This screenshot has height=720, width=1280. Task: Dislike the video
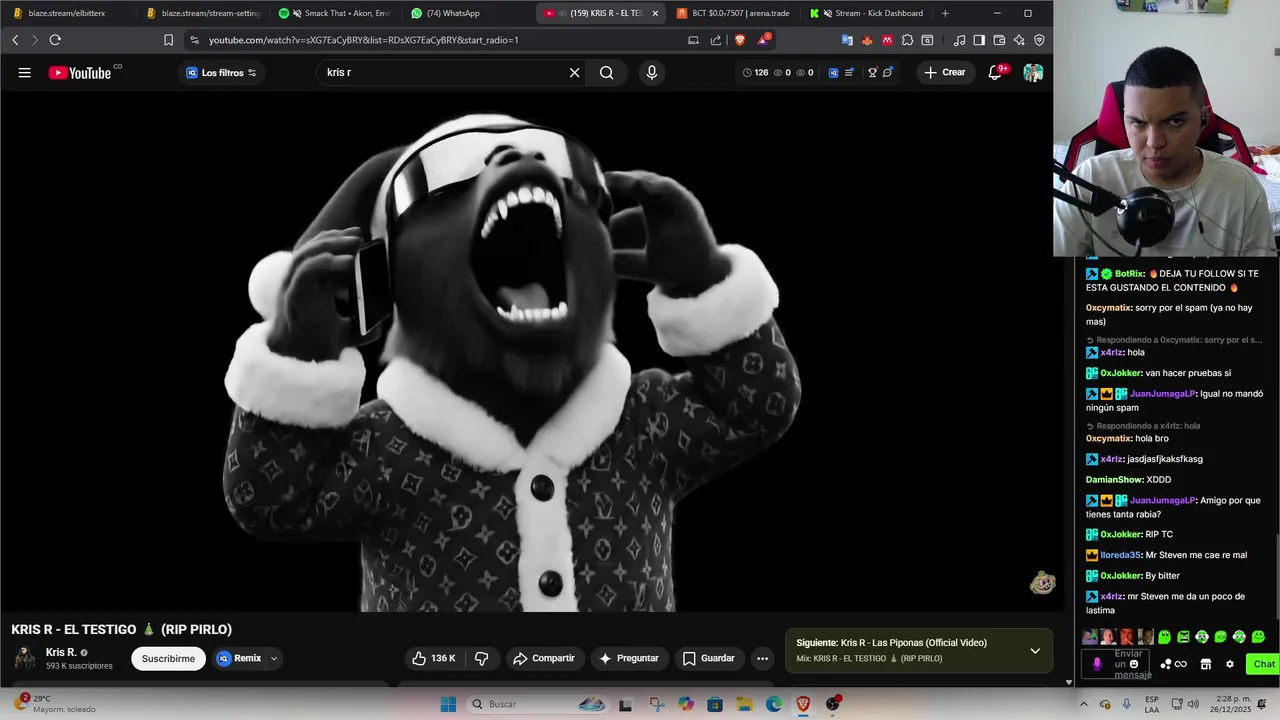481,658
